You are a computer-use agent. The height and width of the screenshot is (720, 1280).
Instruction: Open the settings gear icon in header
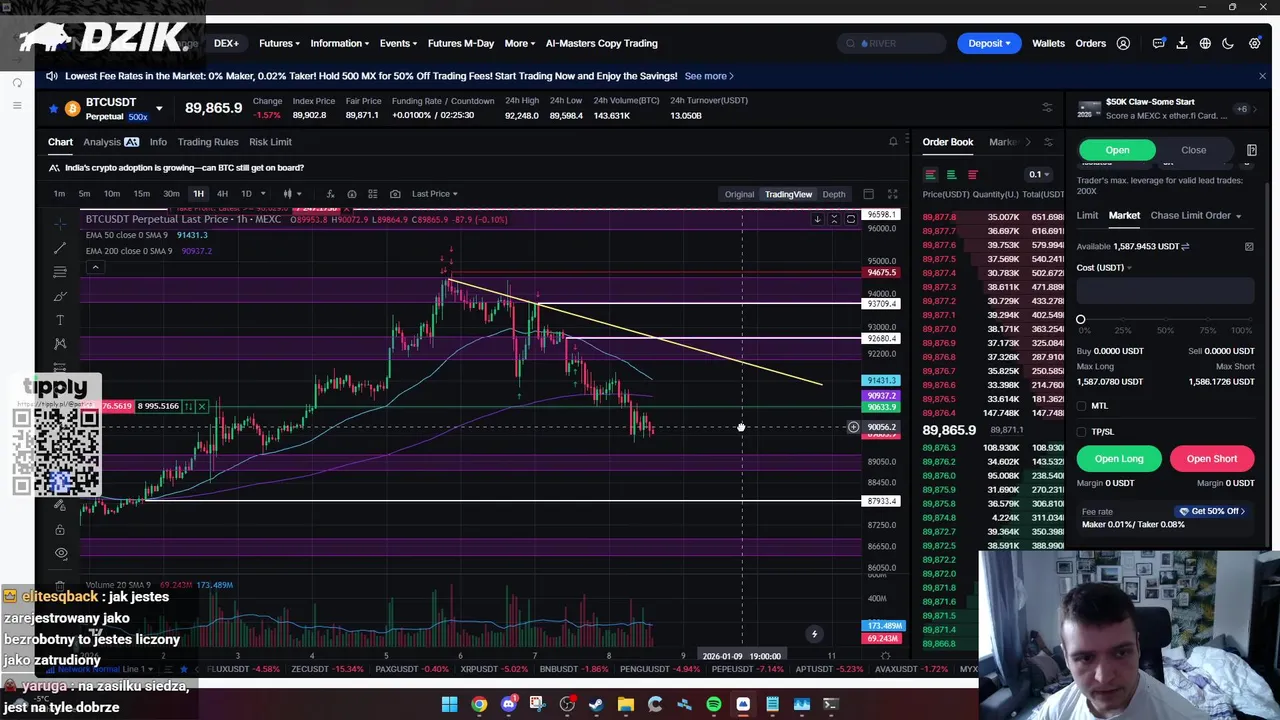pos(1254,43)
